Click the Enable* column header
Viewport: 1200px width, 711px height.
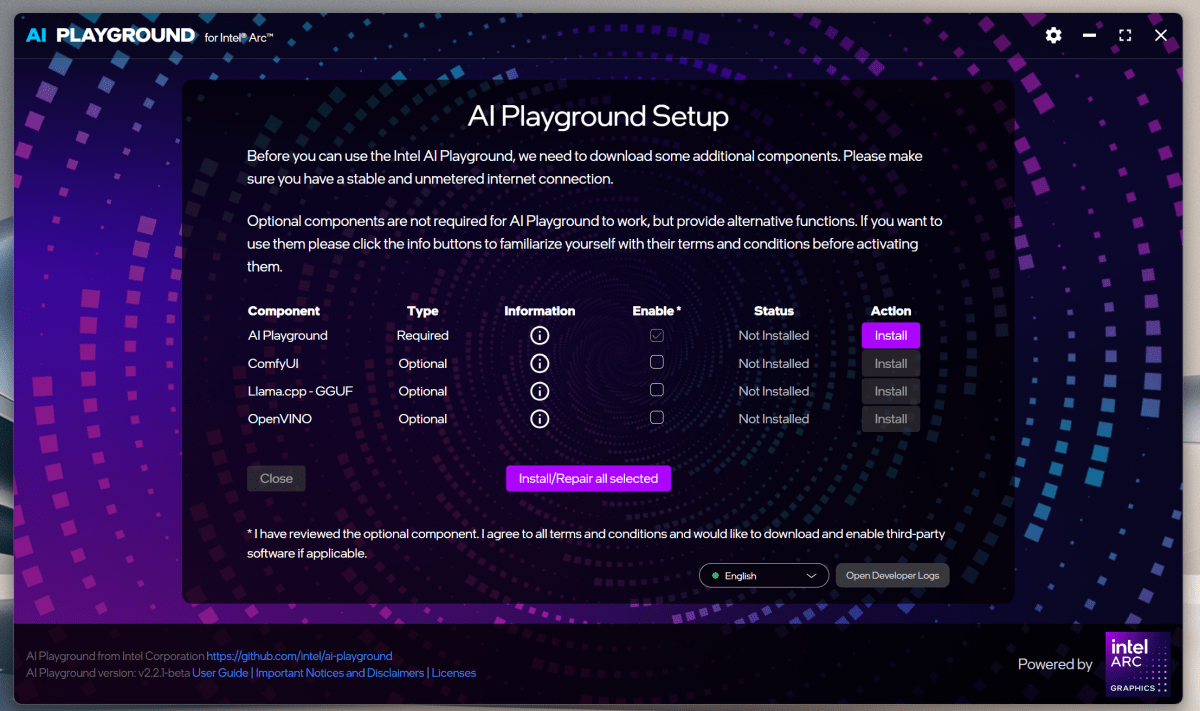click(657, 311)
